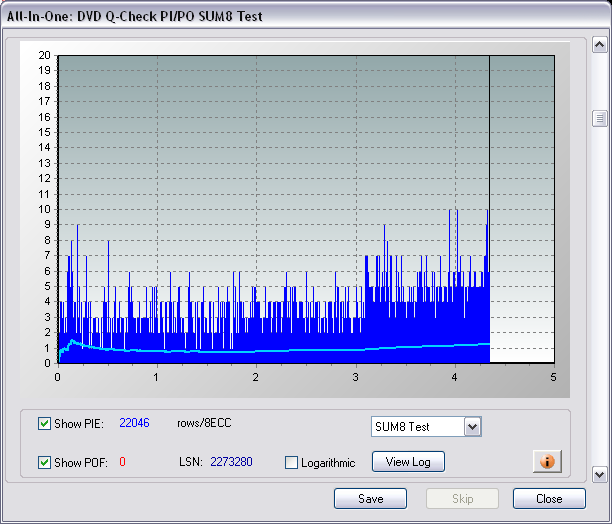Click the X-axis label 5
This screenshot has width=612, height=524.
coord(553,377)
